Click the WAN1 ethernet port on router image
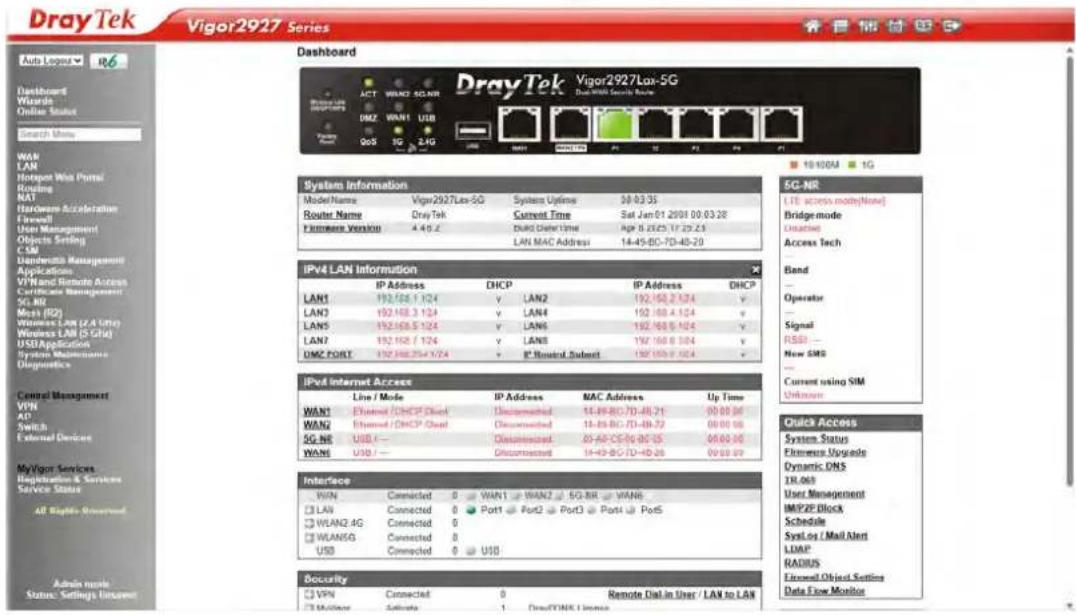Image resolution: width=1076 pixels, height=615 pixels. coord(519,125)
